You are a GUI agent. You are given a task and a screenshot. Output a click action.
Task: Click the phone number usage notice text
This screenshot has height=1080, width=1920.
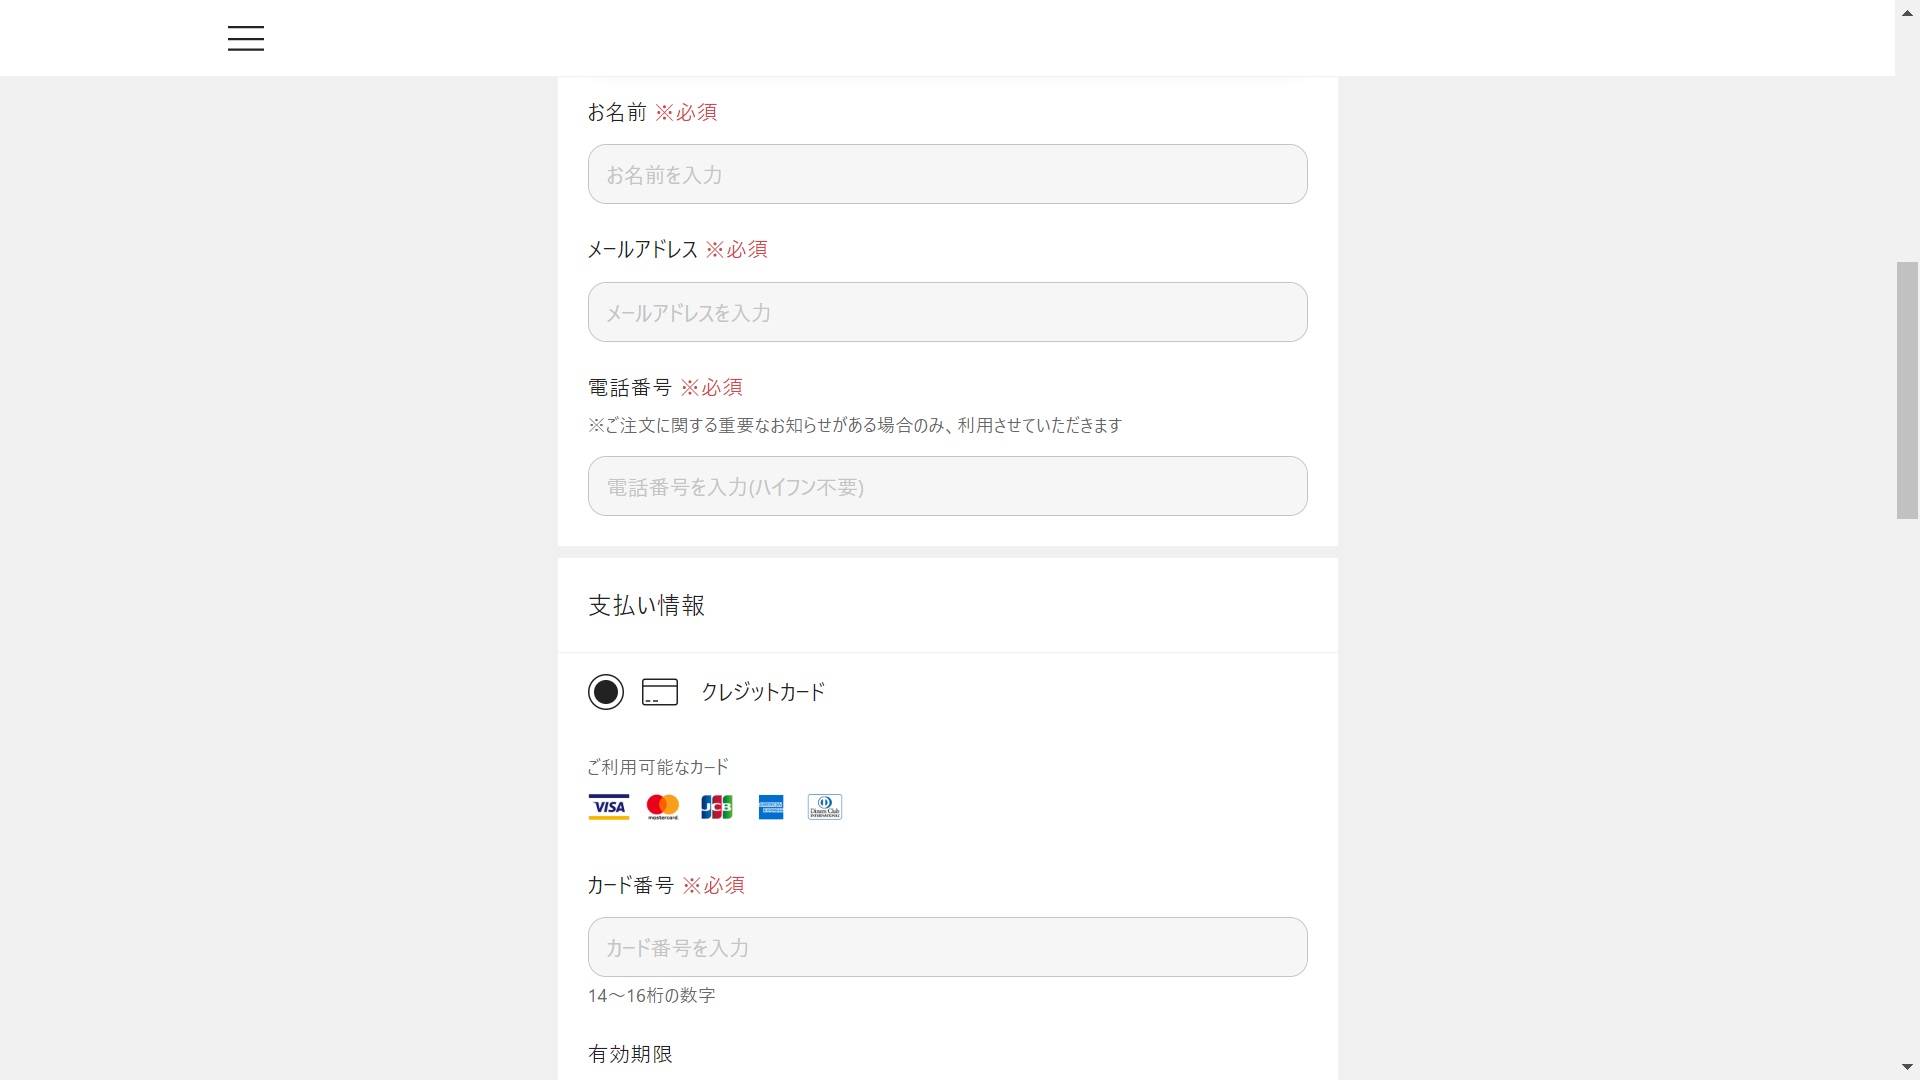(x=855, y=425)
